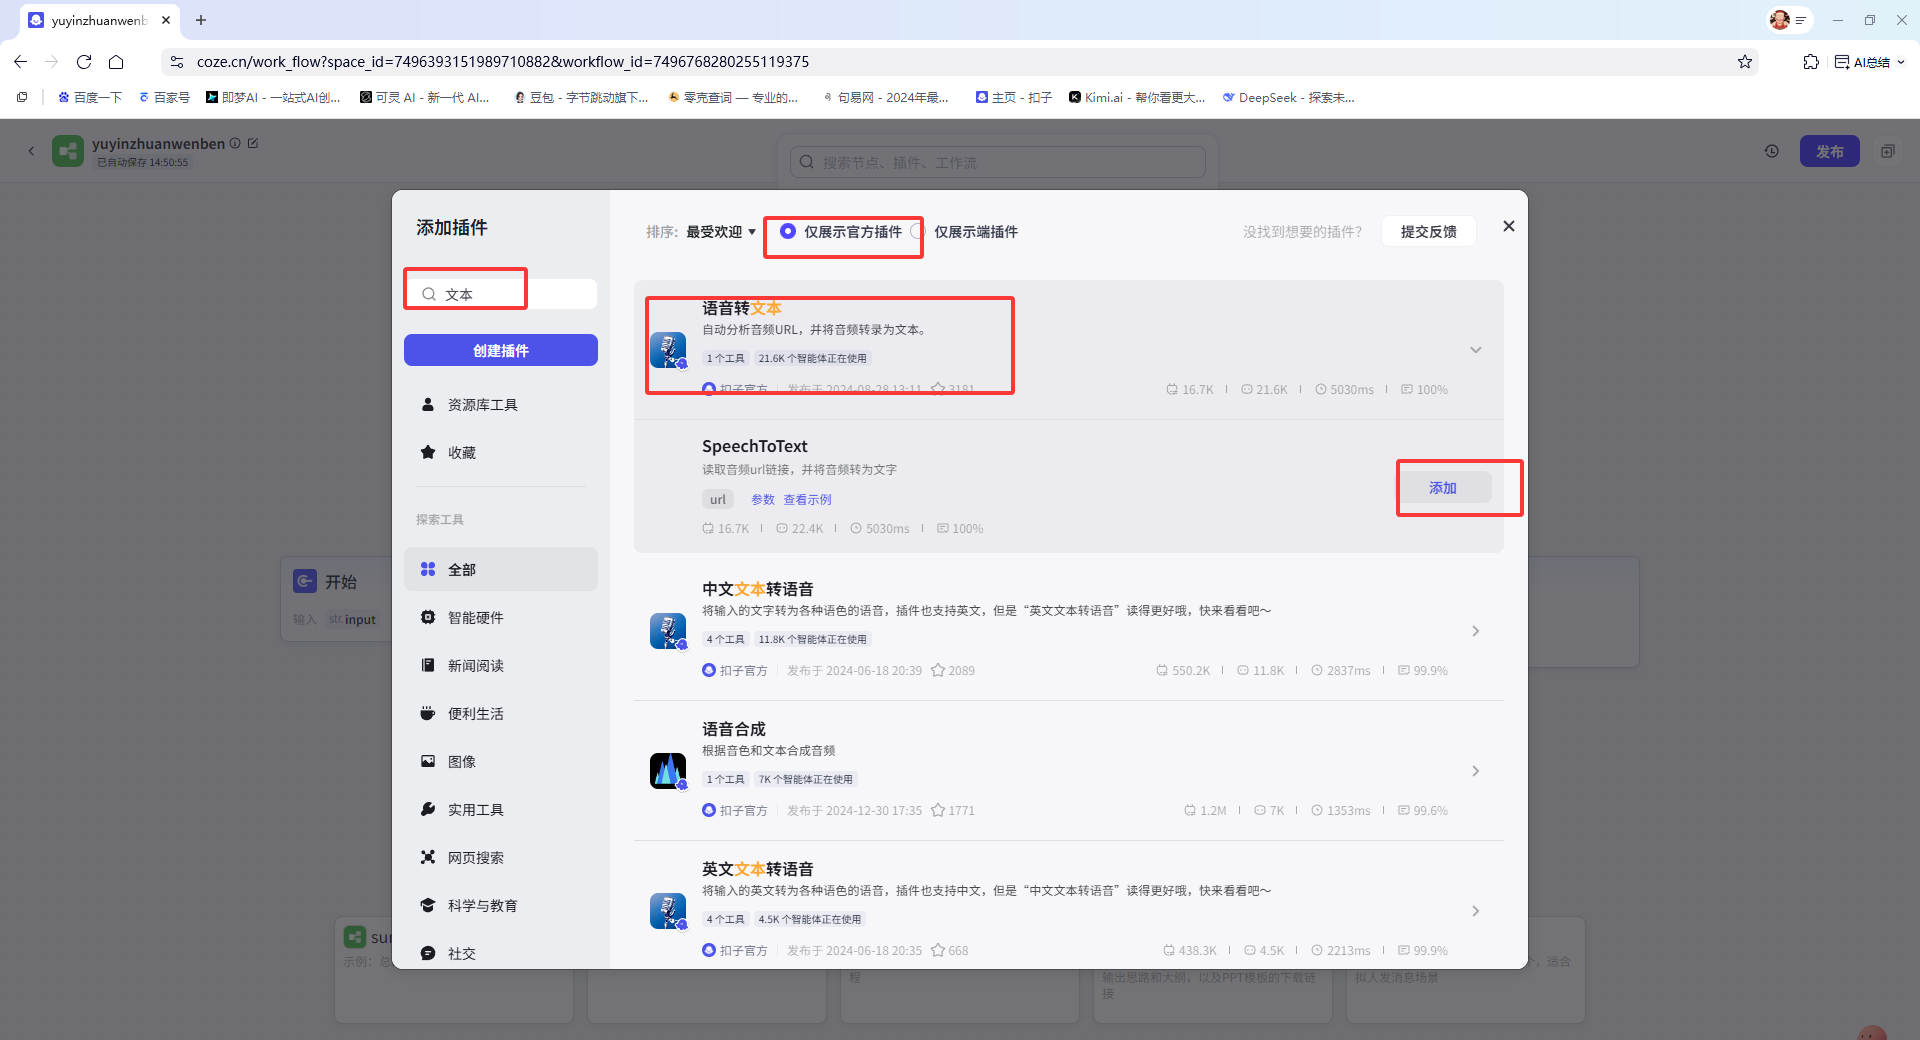Screen dimensions: 1920x1040
Task: Click the 创建插件 button
Action: (501, 350)
